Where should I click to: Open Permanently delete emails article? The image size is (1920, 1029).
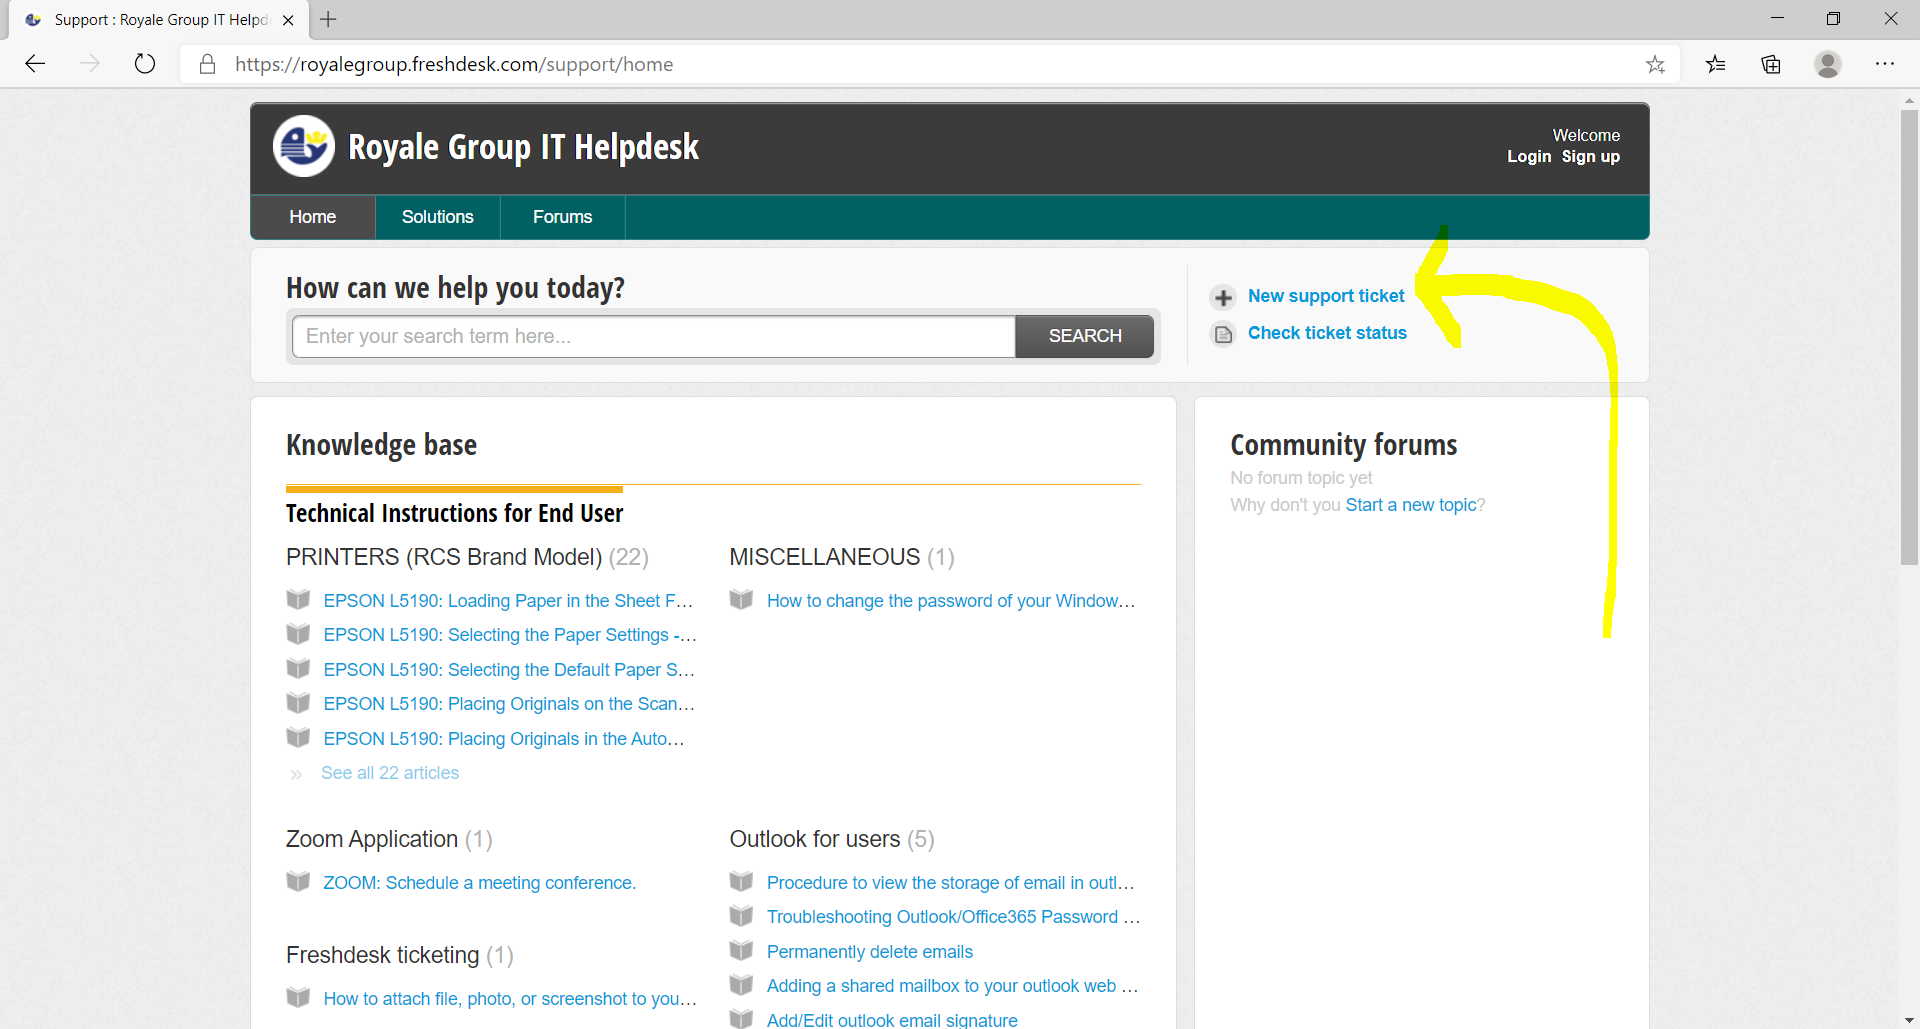[x=870, y=952]
